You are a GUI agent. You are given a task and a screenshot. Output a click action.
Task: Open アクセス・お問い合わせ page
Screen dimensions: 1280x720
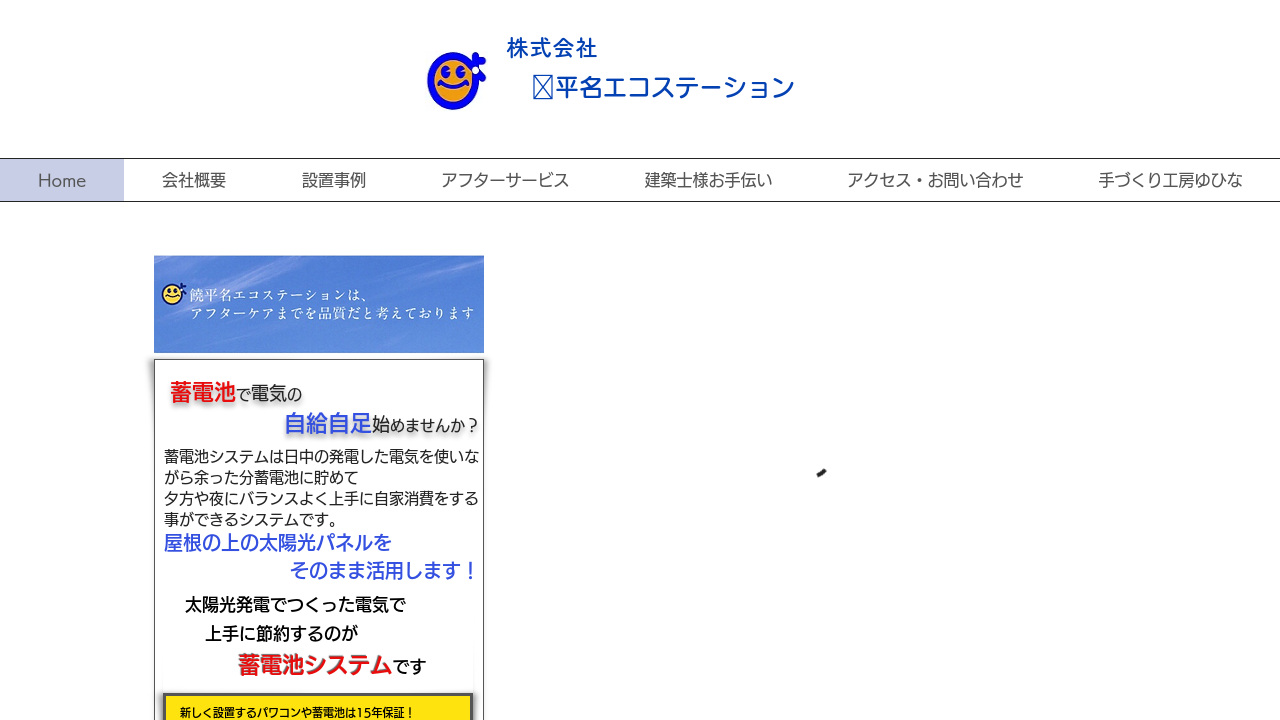(x=935, y=180)
